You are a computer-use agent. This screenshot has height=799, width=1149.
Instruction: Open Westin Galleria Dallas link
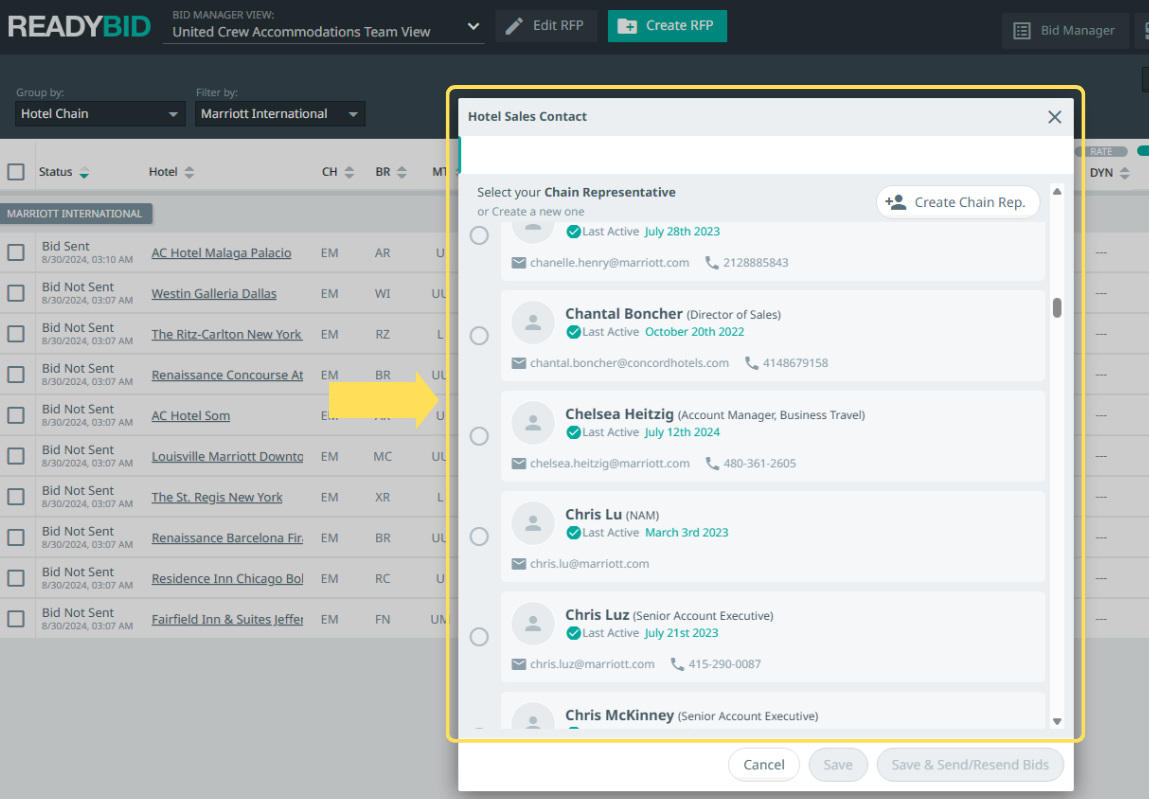pos(214,294)
